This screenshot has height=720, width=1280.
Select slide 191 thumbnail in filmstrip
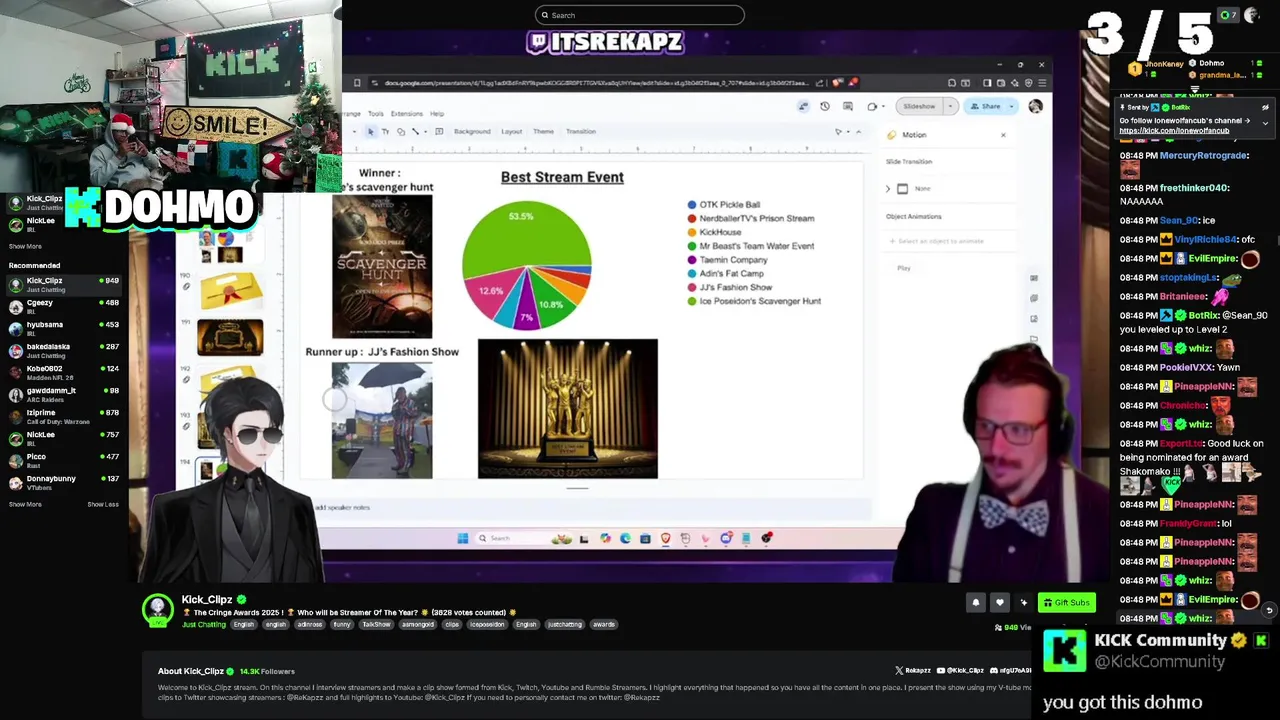pyautogui.click(x=230, y=338)
